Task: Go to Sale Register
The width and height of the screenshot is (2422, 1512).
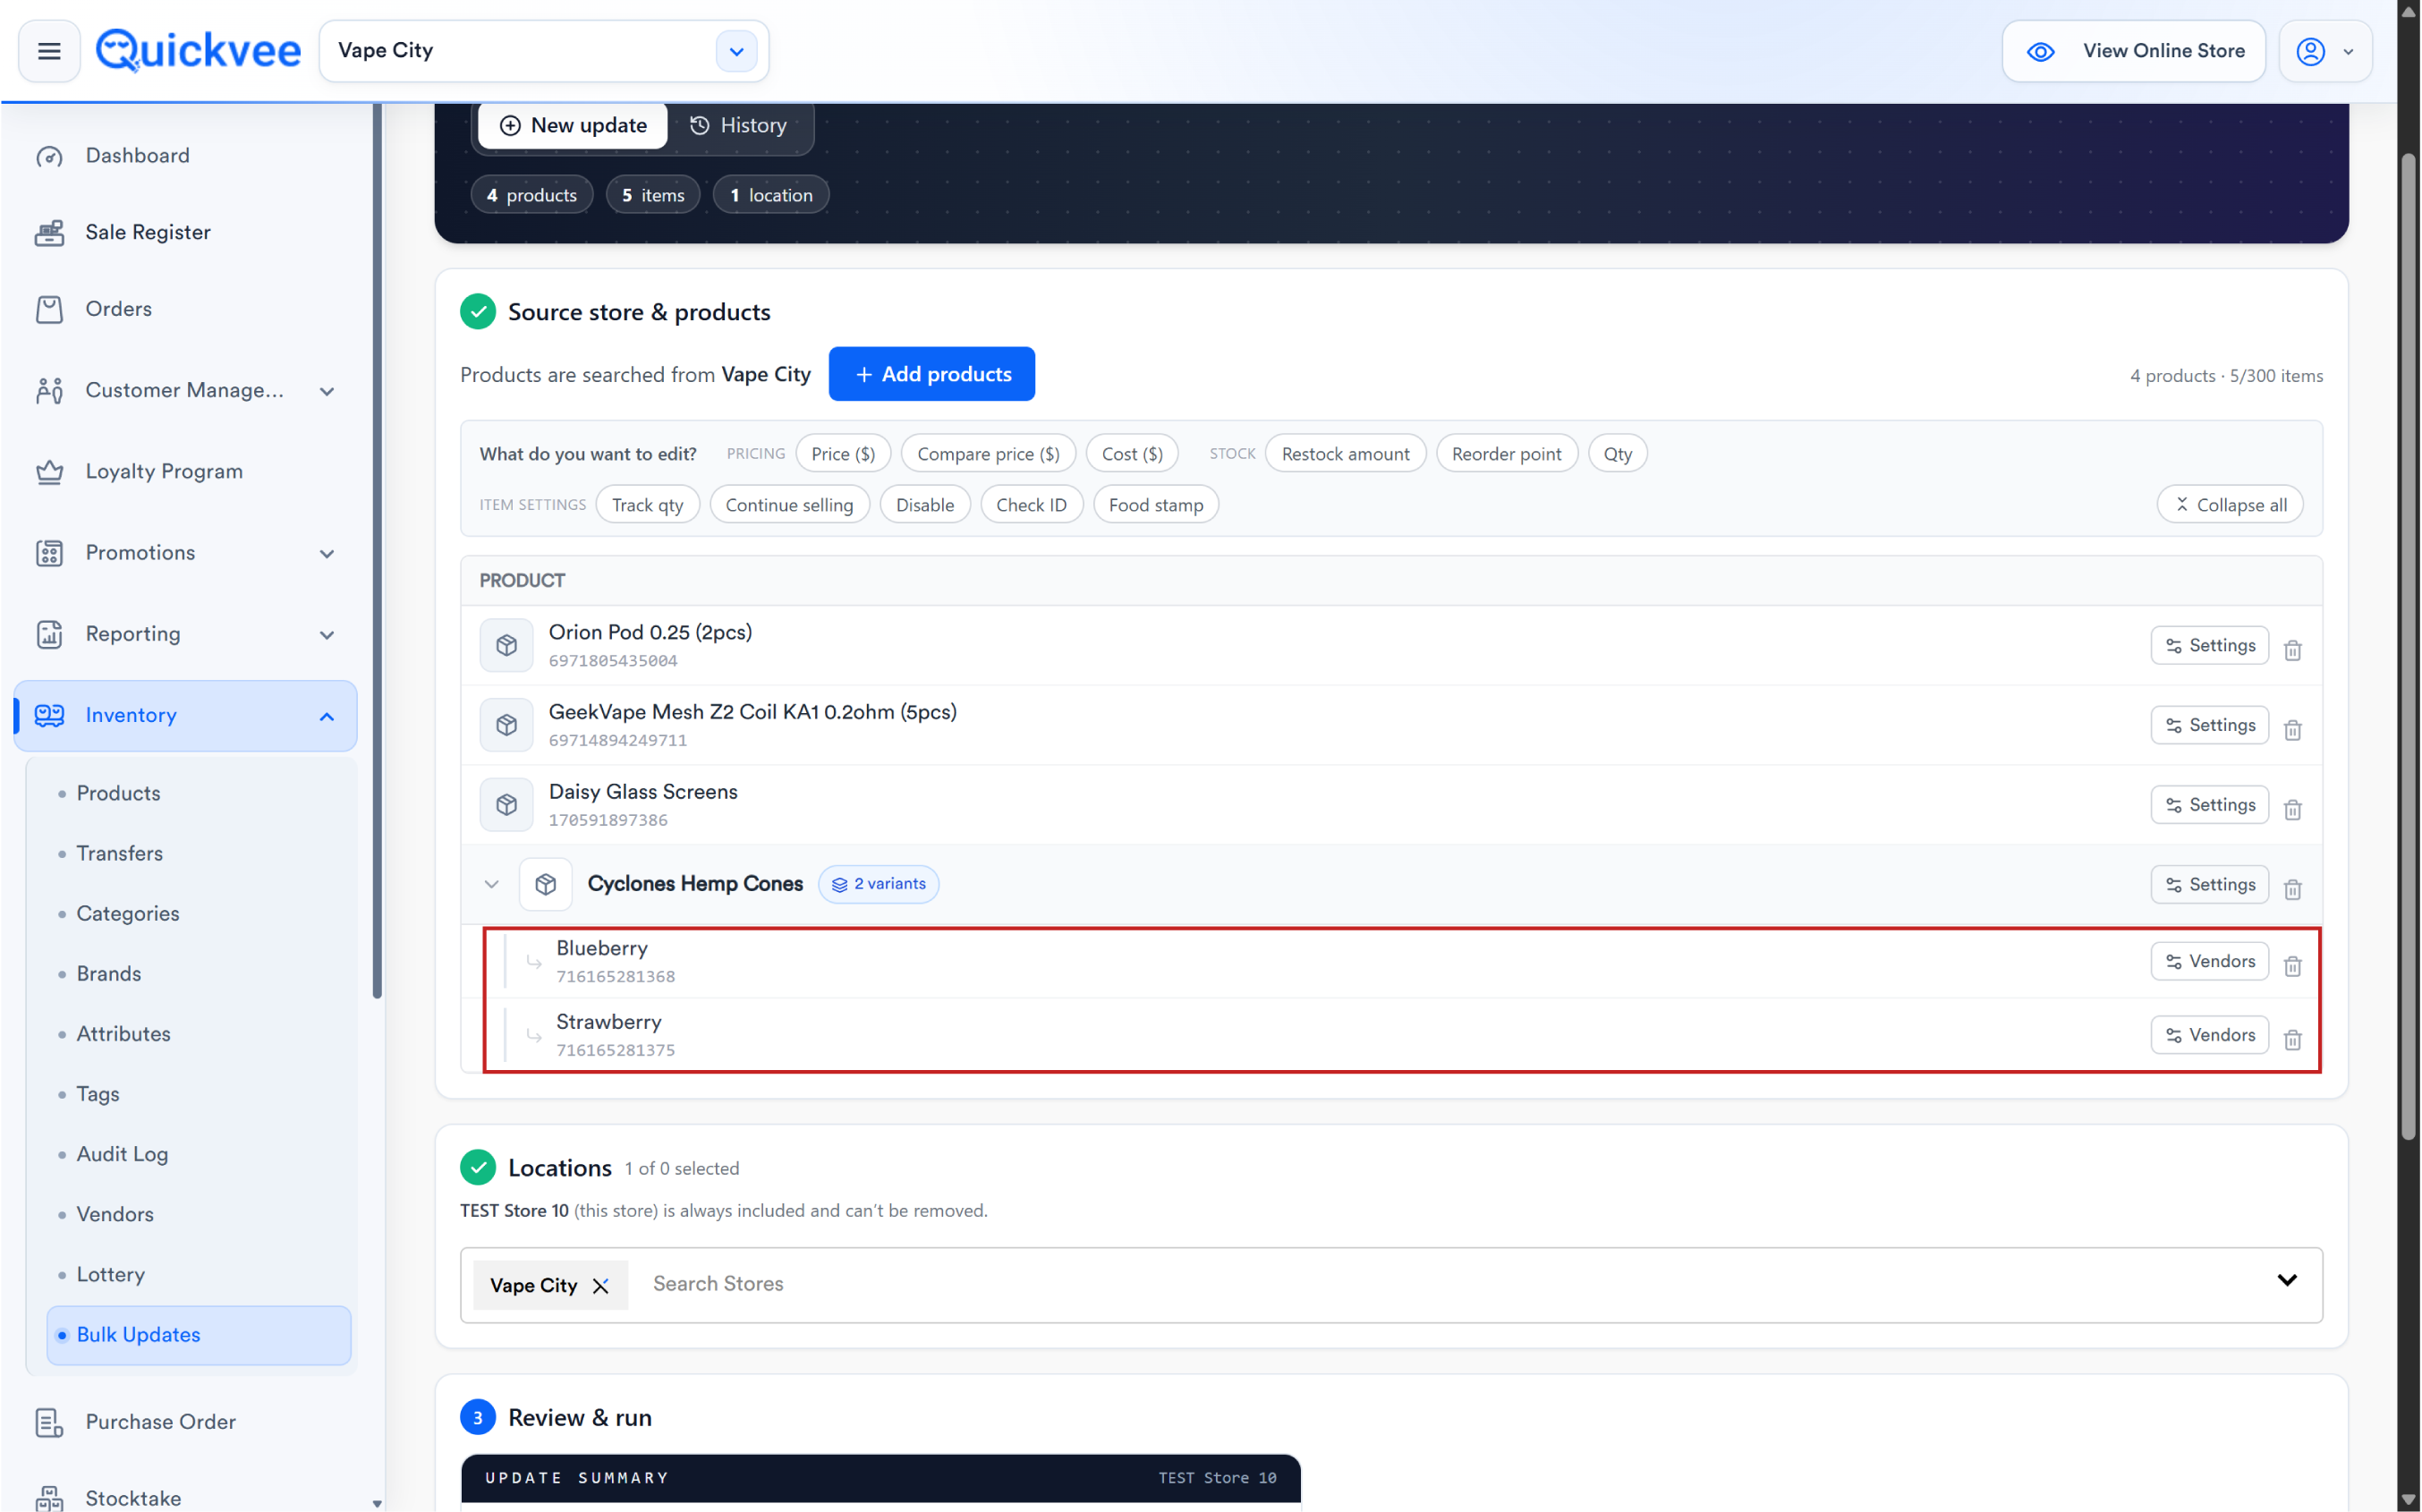Action: (x=148, y=233)
